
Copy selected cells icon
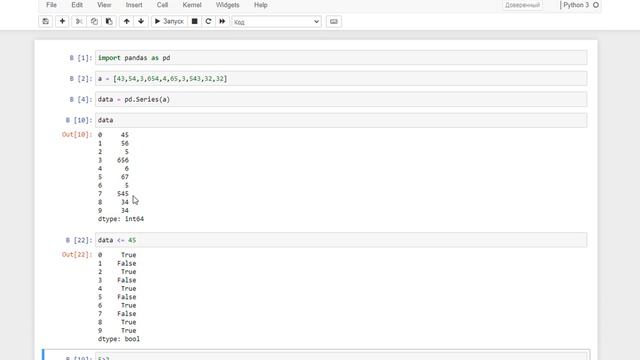[94, 21]
